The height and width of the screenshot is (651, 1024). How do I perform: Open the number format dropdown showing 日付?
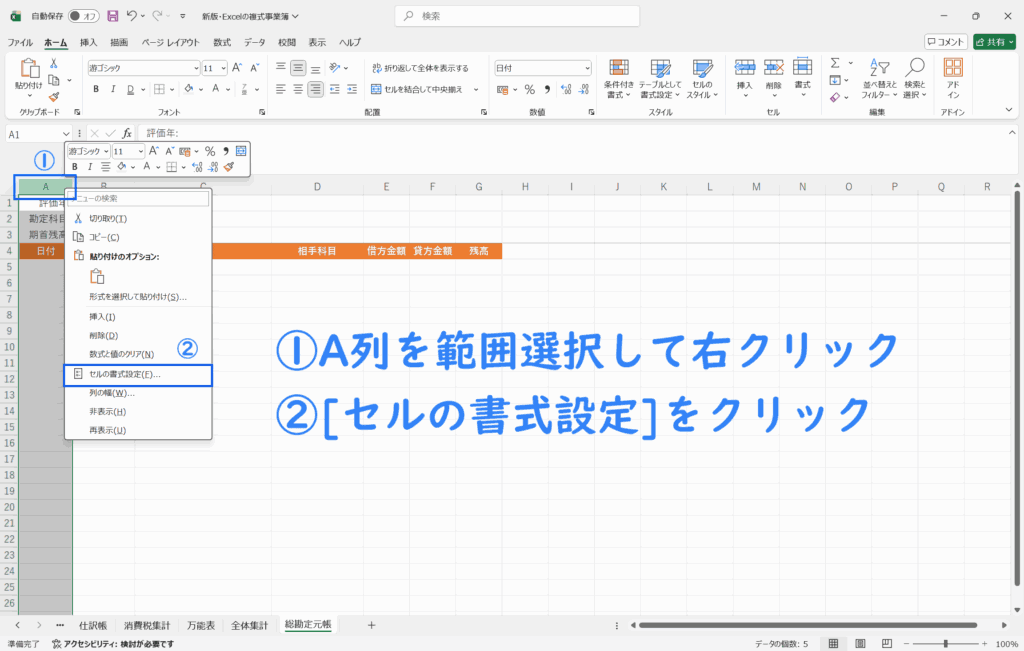pyautogui.click(x=587, y=68)
